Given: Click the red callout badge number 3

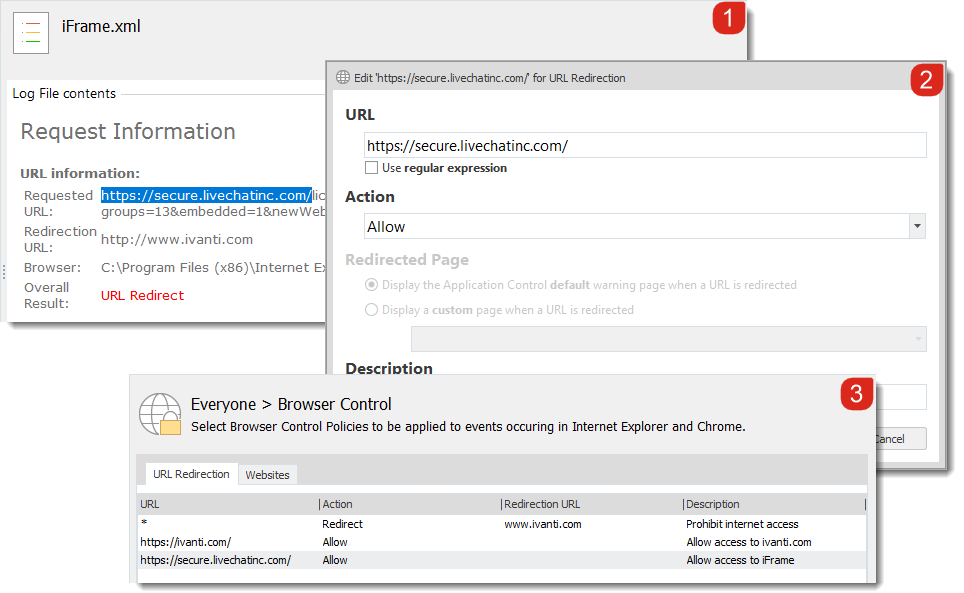Looking at the screenshot, I should pos(855,394).
